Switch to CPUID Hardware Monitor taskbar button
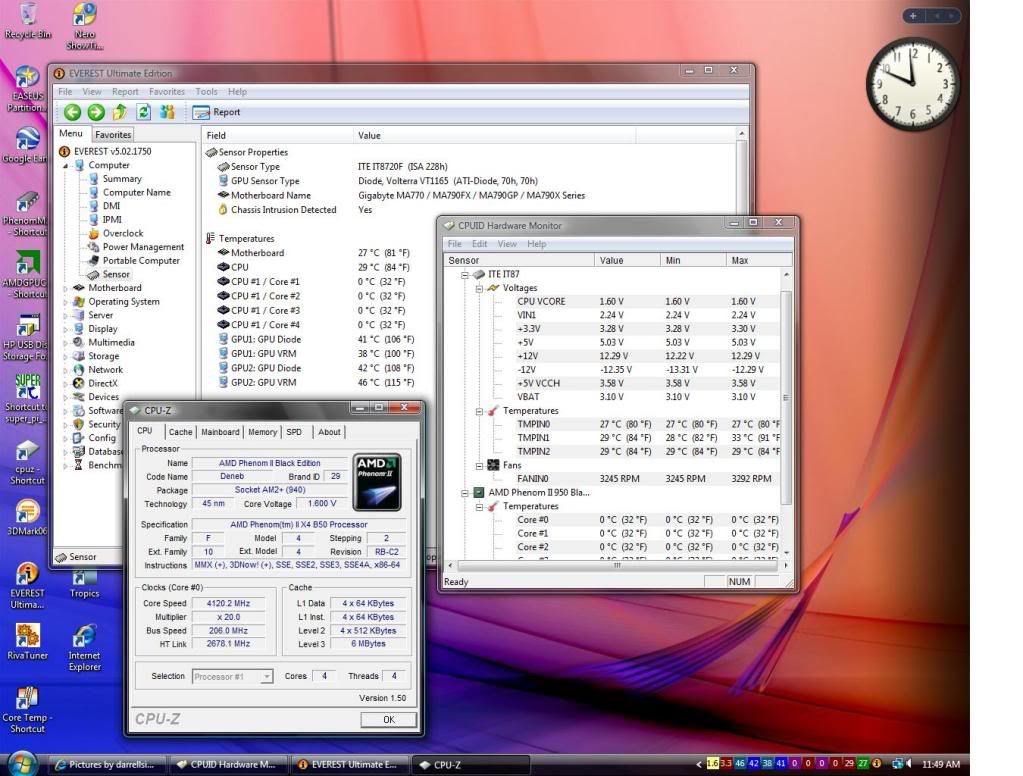Screen dimensions: 1023x776 coord(226,764)
